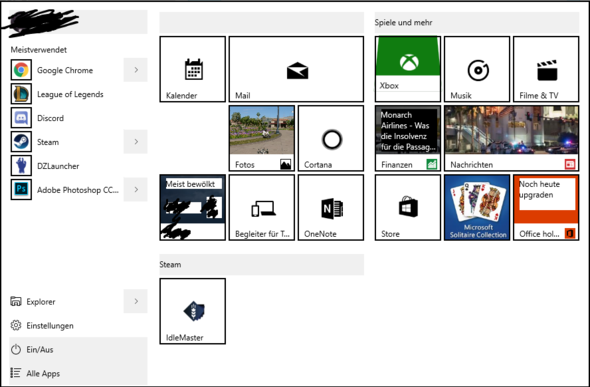Open the Mail tile
Screen dimensions: 590x387
click(297, 69)
